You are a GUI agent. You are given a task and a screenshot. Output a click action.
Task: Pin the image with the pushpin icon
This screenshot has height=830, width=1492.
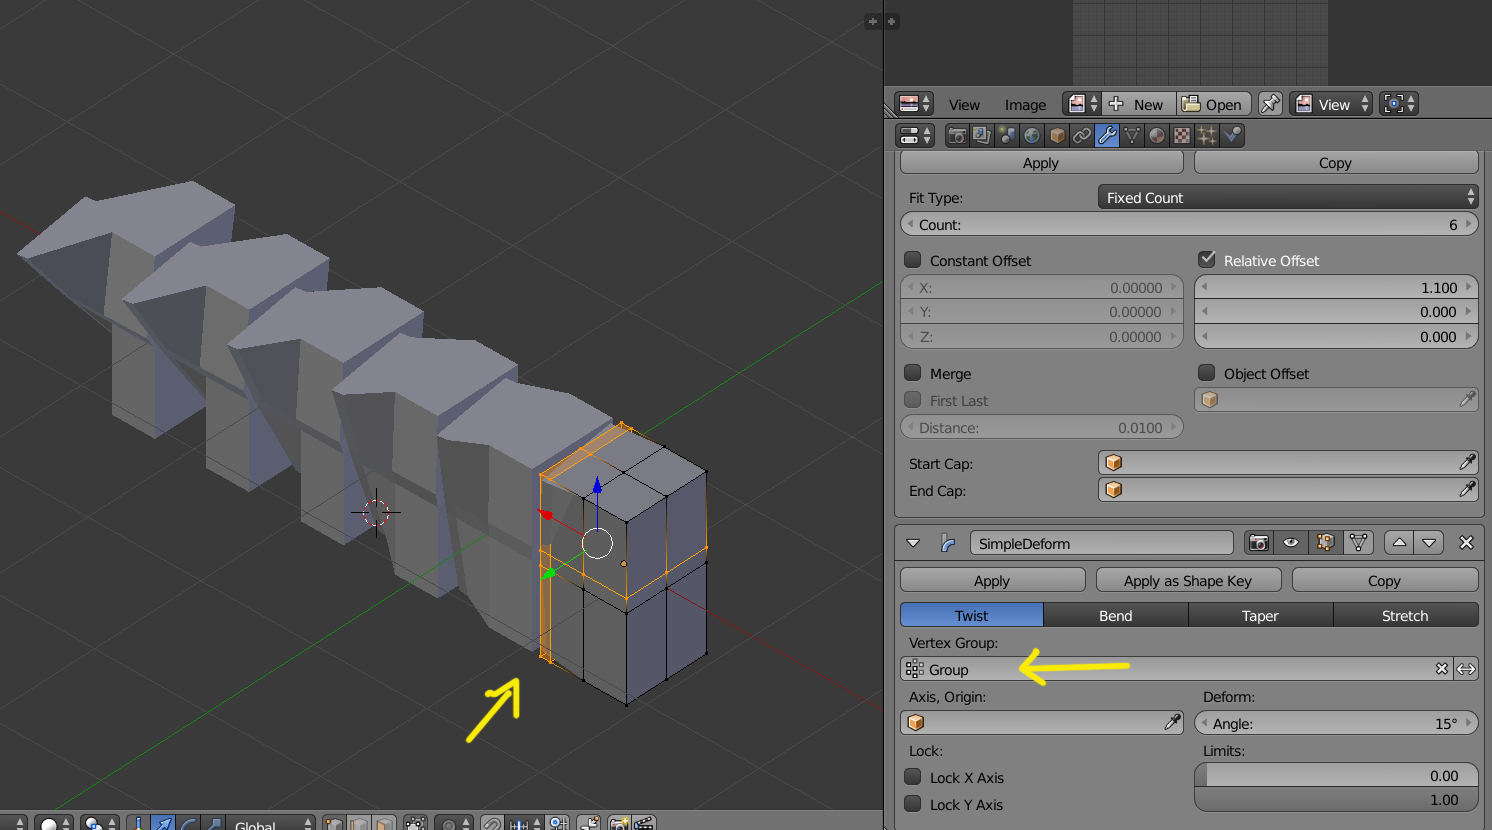[1270, 104]
